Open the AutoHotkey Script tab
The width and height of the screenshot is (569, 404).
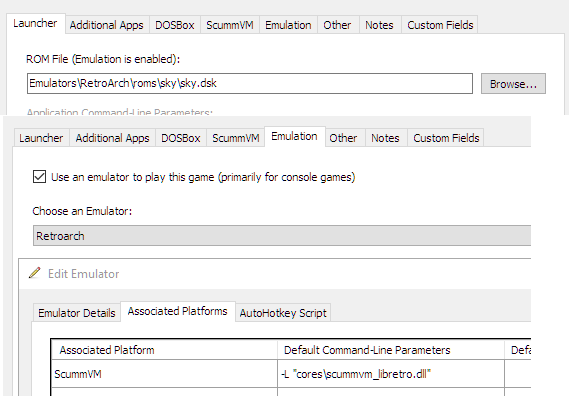pyautogui.click(x=283, y=313)
